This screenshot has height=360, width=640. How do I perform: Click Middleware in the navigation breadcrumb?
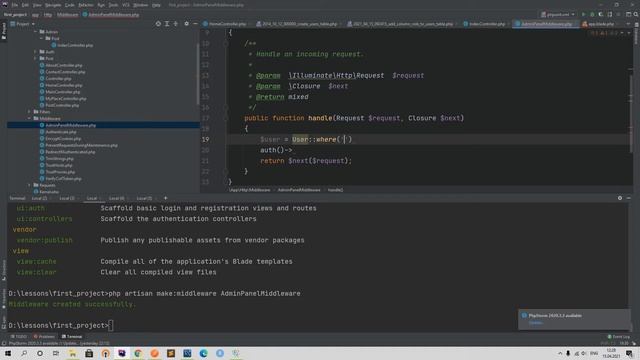tap(67, 15)
